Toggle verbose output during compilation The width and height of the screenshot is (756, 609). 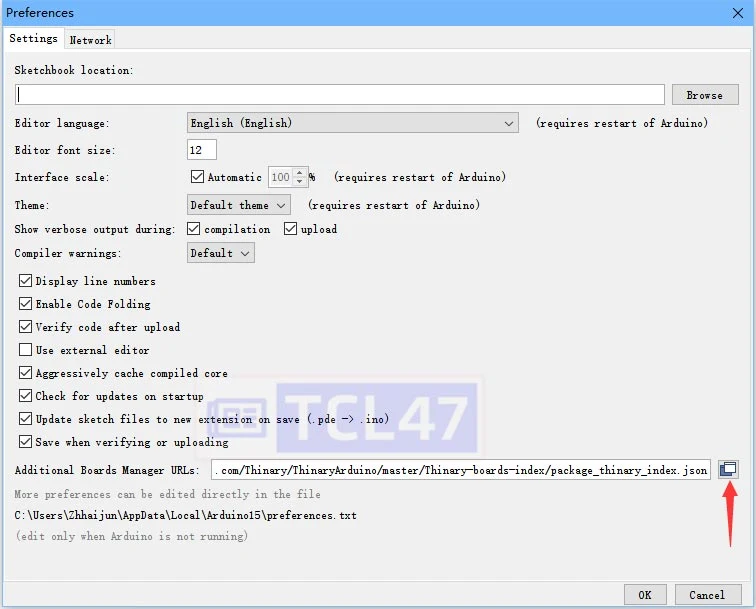[x=193, y=229]
